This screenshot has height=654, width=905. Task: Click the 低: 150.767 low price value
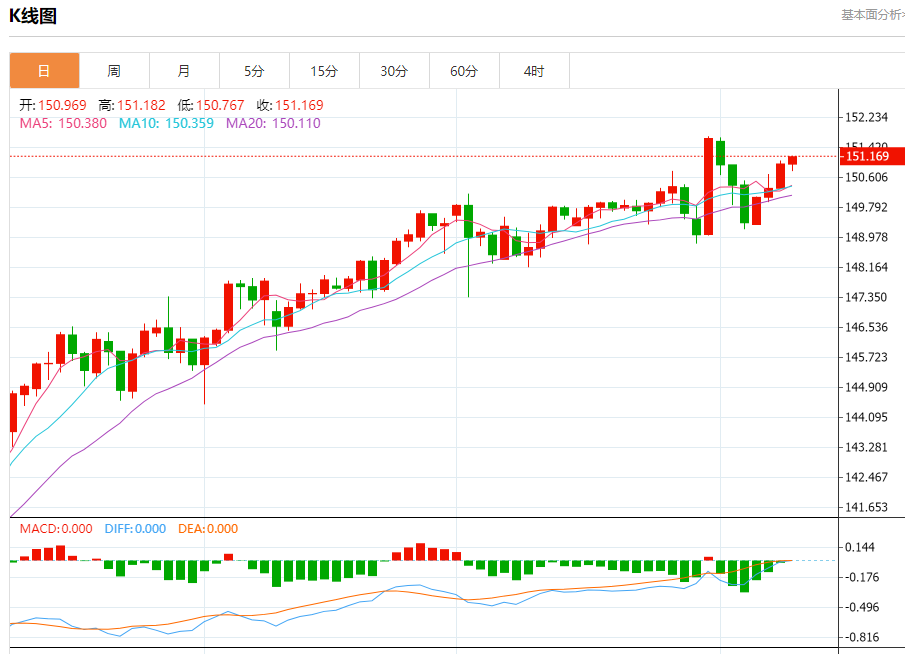click(211, 105)
